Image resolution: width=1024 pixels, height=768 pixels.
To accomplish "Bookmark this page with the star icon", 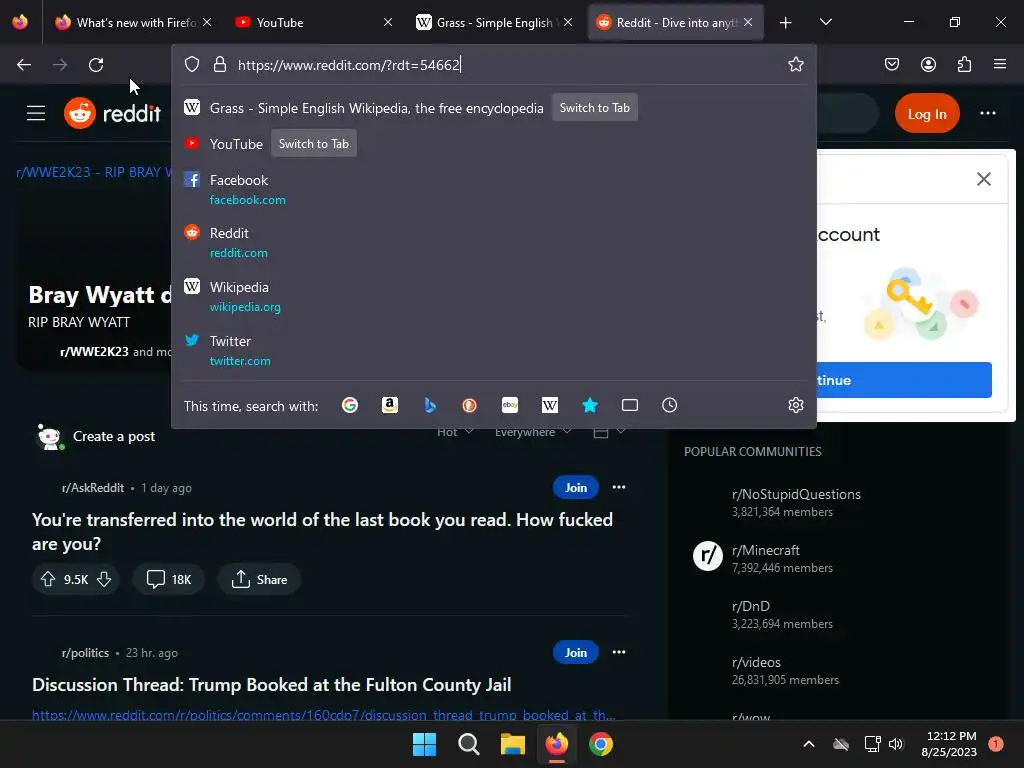I will [795, 64].
